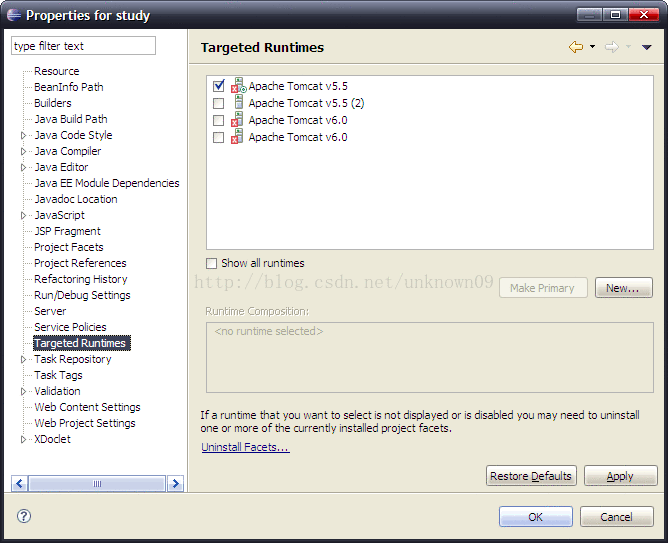Image resolution: width=668 pixels, height=543 pixels.
Task: Click the checked Apache Tomcat v5.5 server icon
Action: tap(239, 86)
